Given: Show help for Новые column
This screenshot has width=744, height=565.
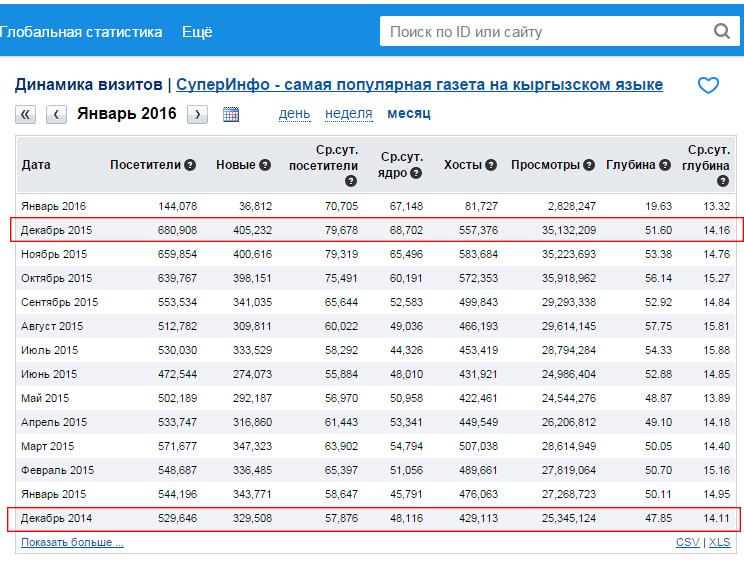Looking at the screenshot, I should pos(265,165).
